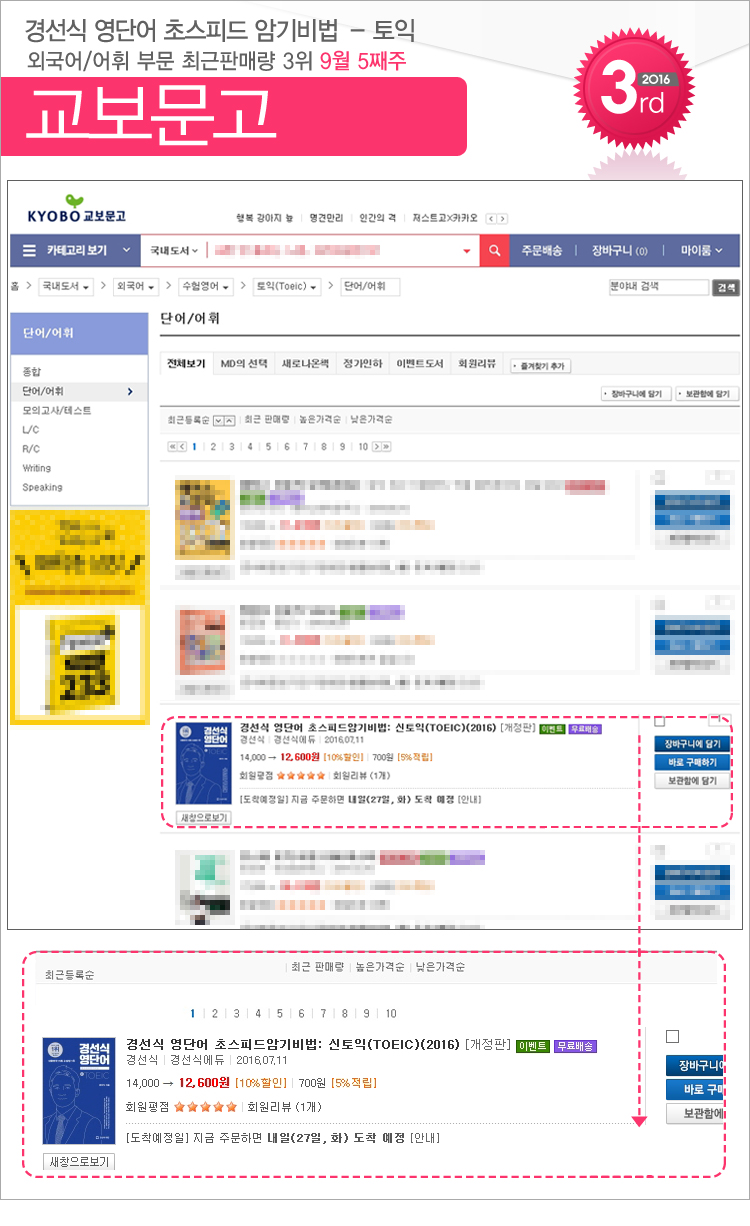Switch to the MD의 선택 tab
Screen dimensions: 750x1226
[x=244, y=364]
